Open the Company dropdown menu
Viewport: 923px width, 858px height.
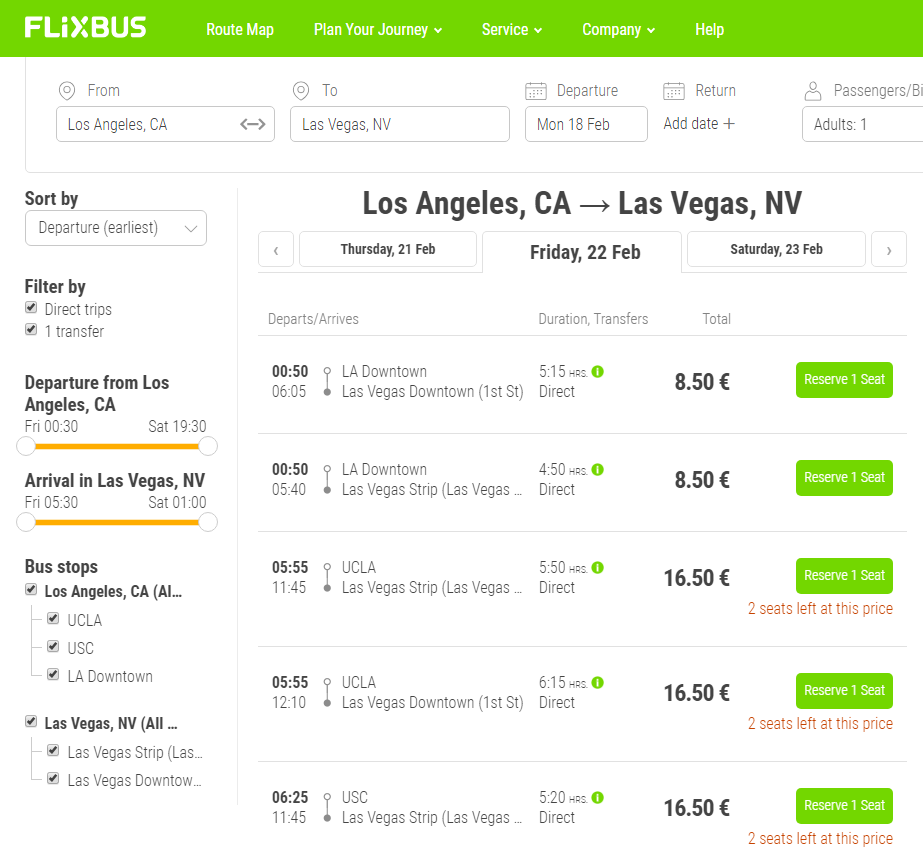(618, 29)
